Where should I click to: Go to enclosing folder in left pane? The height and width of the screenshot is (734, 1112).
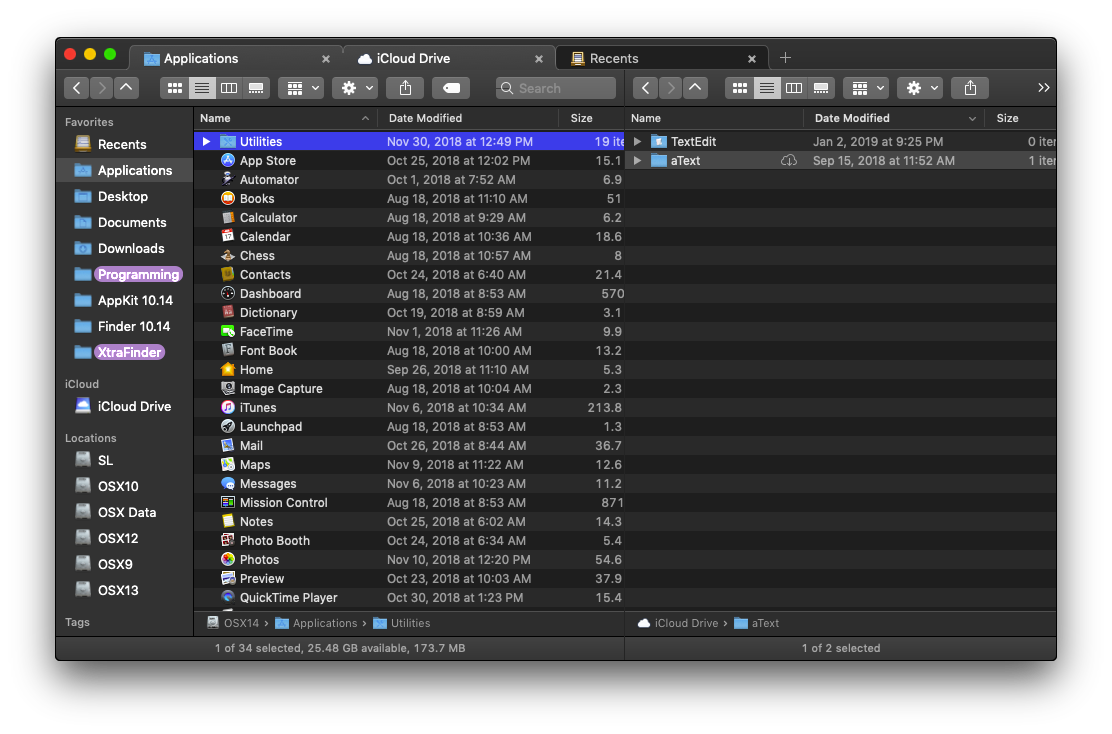(126, 88)
